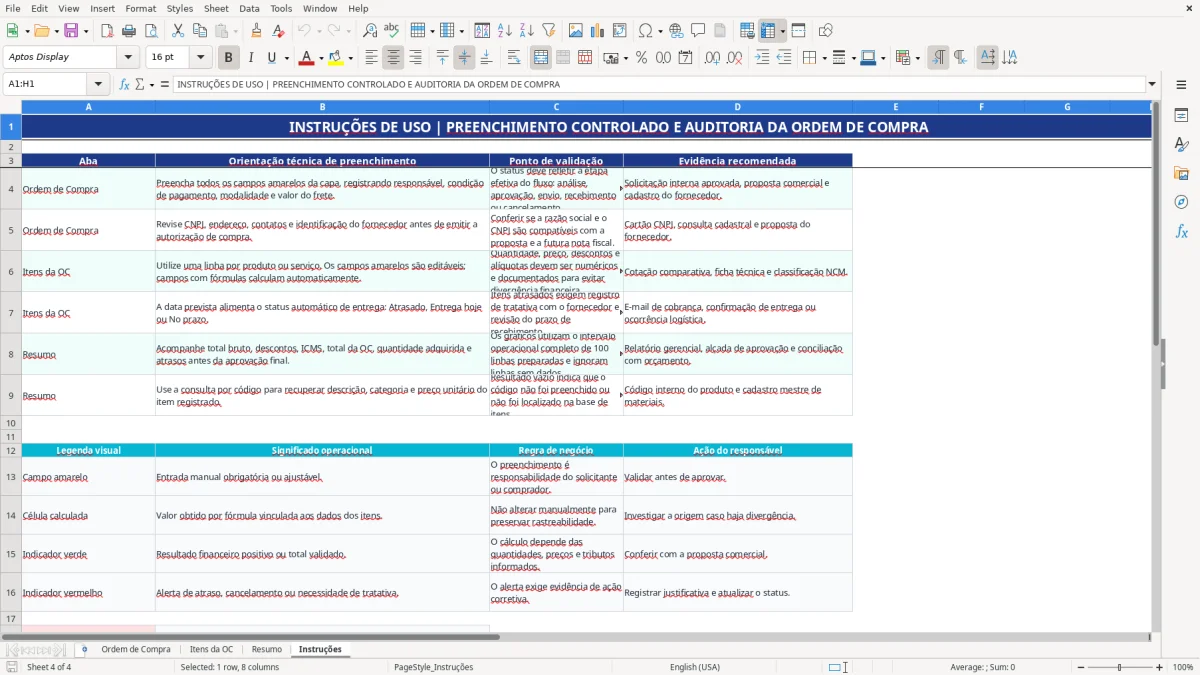Image resolution: width=1200 pixels, height=675 pixels.
Task: Insert comment speech bubble icon
Action: pyautogui.click(x=698, y=31)
